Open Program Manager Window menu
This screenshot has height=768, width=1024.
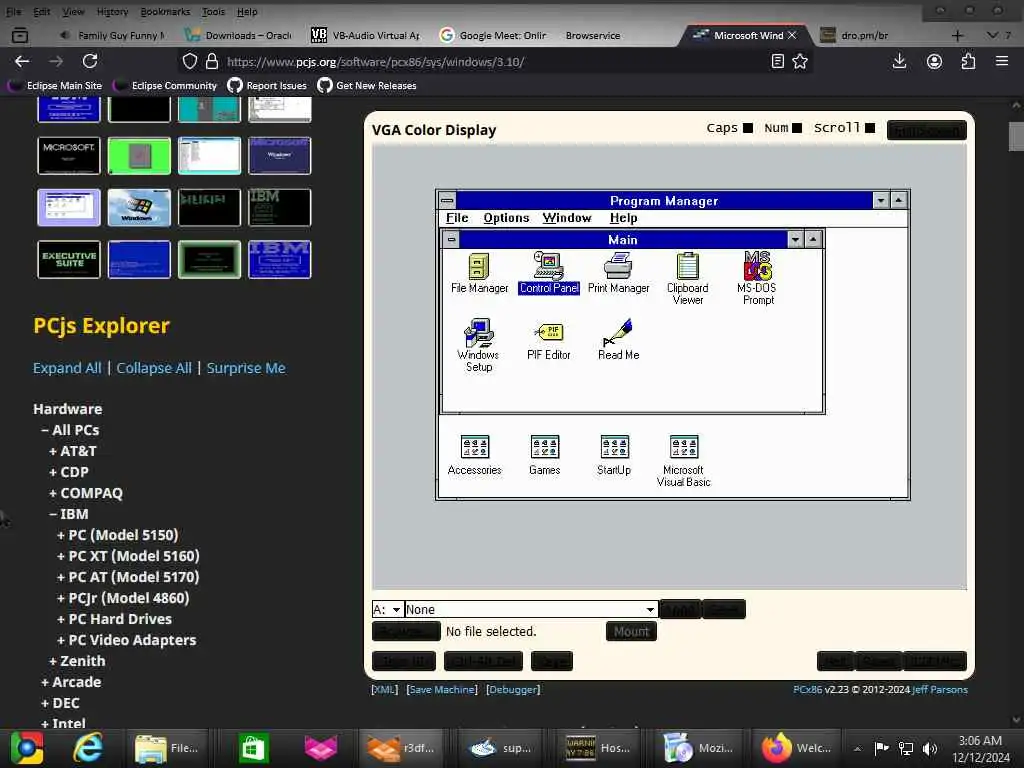pos(567,218)
